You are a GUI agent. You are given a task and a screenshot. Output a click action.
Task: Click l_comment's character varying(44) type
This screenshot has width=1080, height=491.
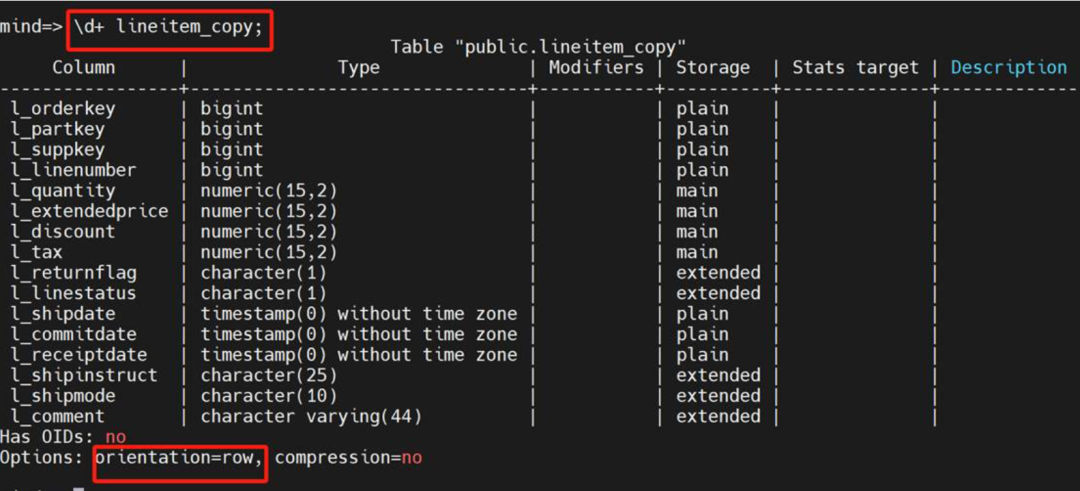coord(311,417)
